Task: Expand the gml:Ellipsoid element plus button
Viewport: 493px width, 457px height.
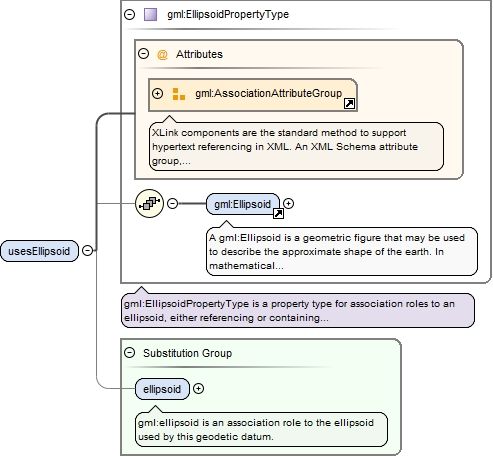Action: click(288, 203)
